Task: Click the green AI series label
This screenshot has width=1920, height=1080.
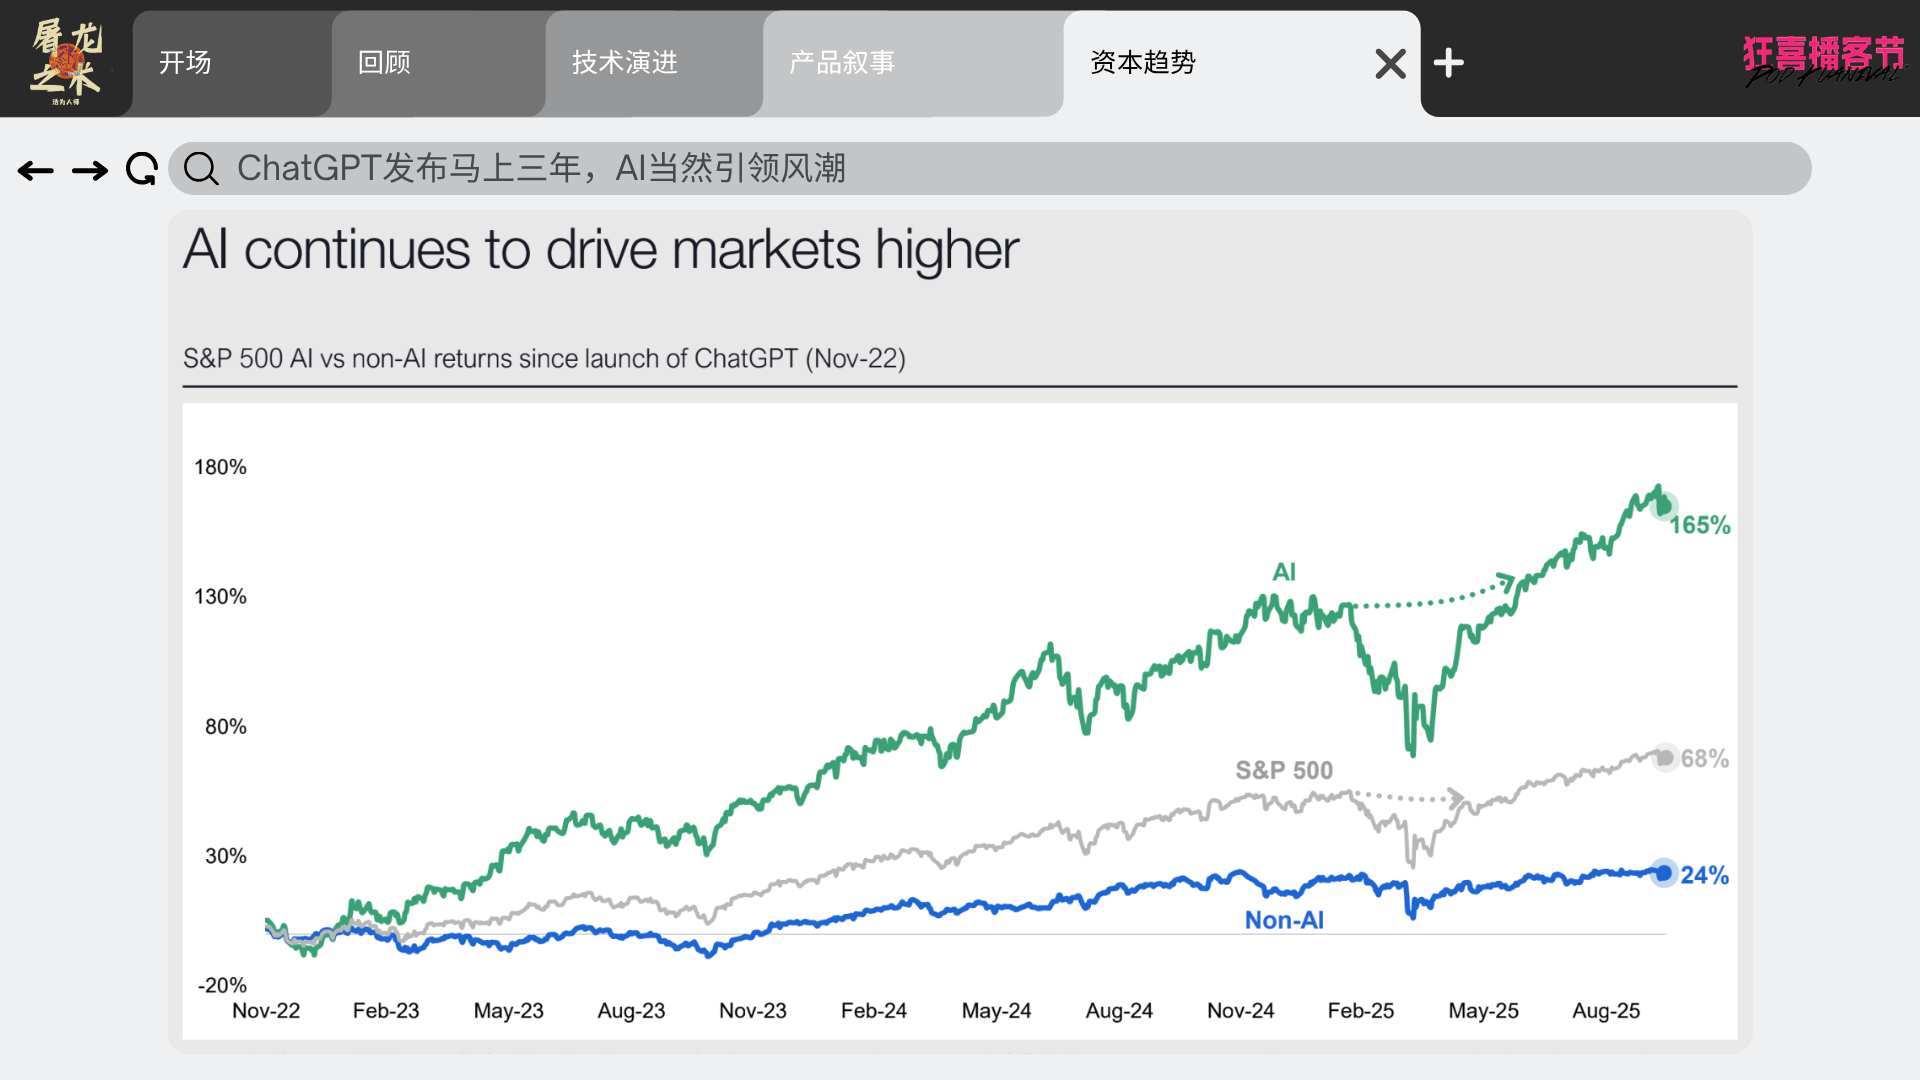Action: pyautogui.click(x=1284, y=572)
